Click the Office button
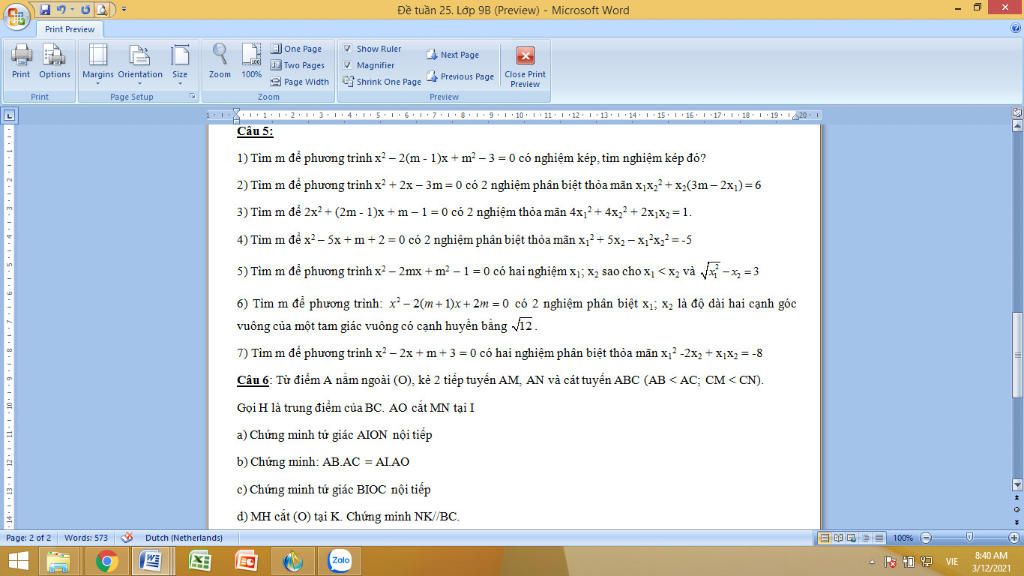 (16, 16)
